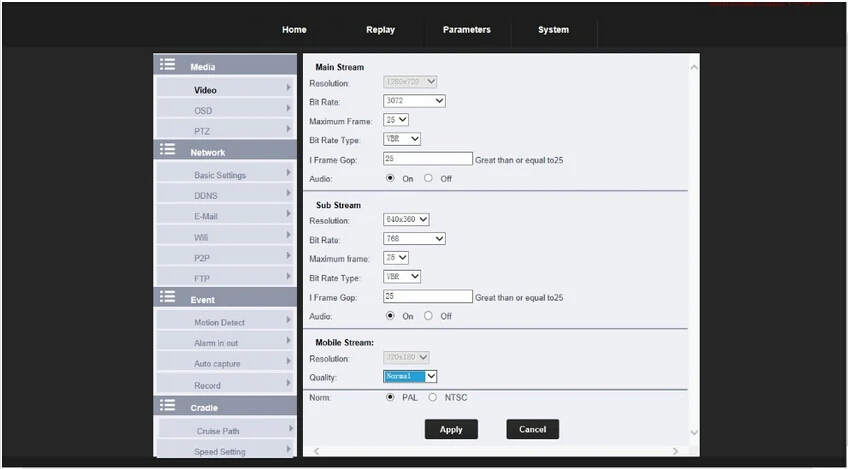This screenshot has width=848, height=469.
Task: Open Mobile Stream Resolution 320x180 dropdown
Action: (x=406, y=357)
